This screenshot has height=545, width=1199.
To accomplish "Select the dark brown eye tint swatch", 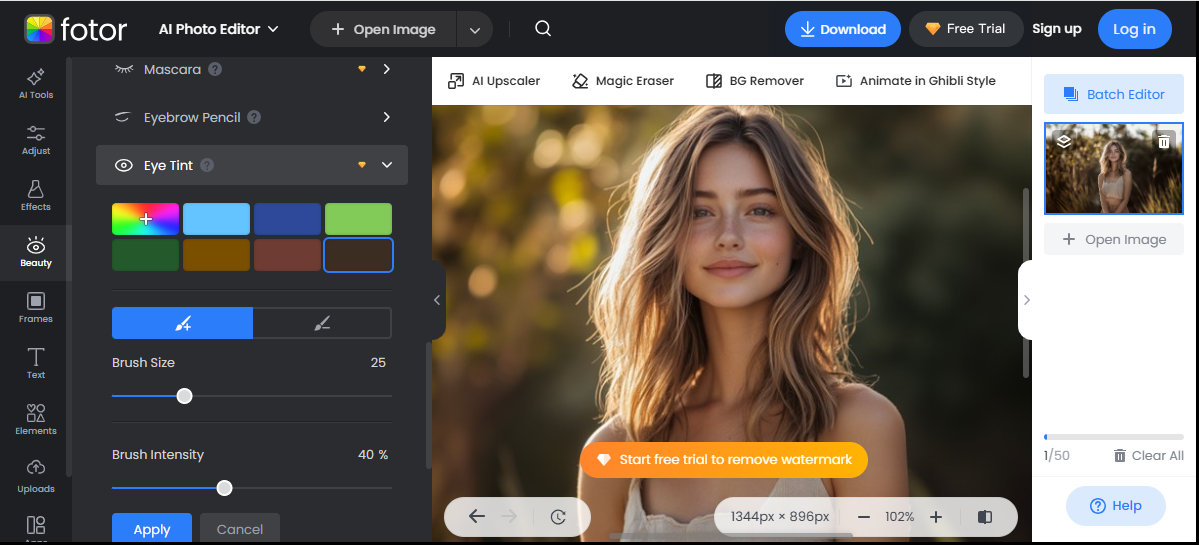I will (x=359, y=255).
